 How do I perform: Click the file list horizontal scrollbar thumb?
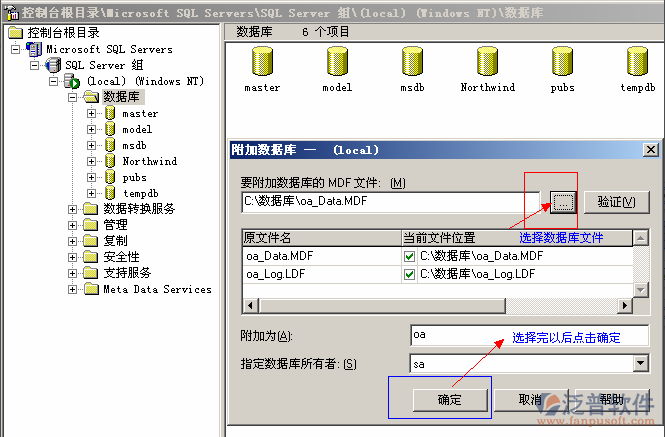point(383,305)
